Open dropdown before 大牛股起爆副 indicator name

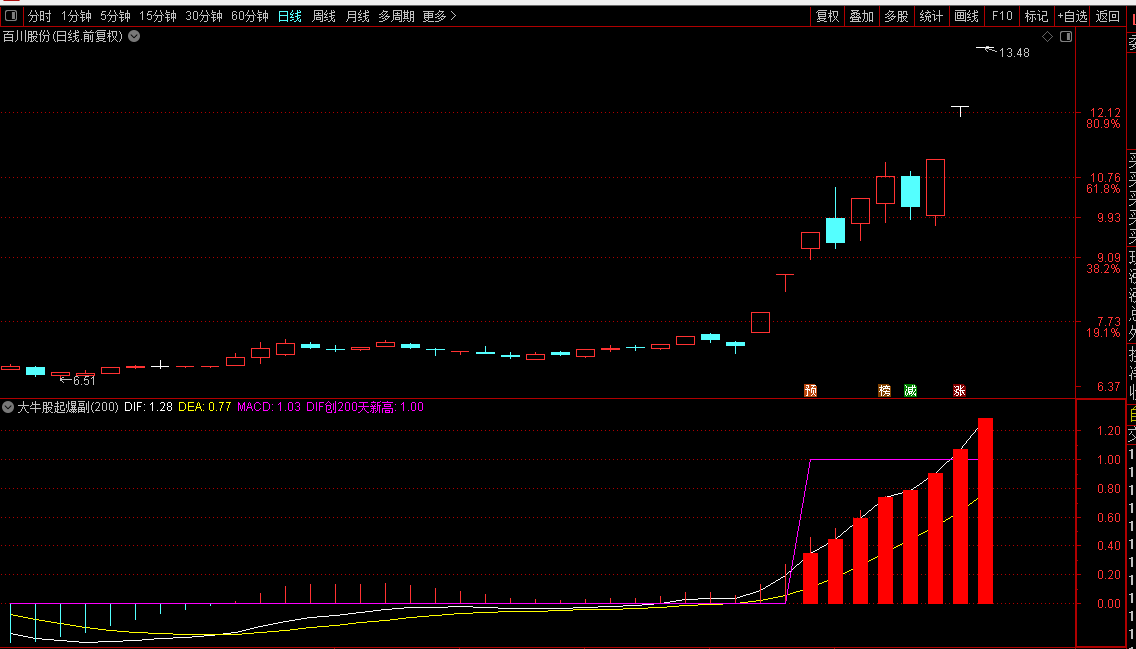click(9, 407)
